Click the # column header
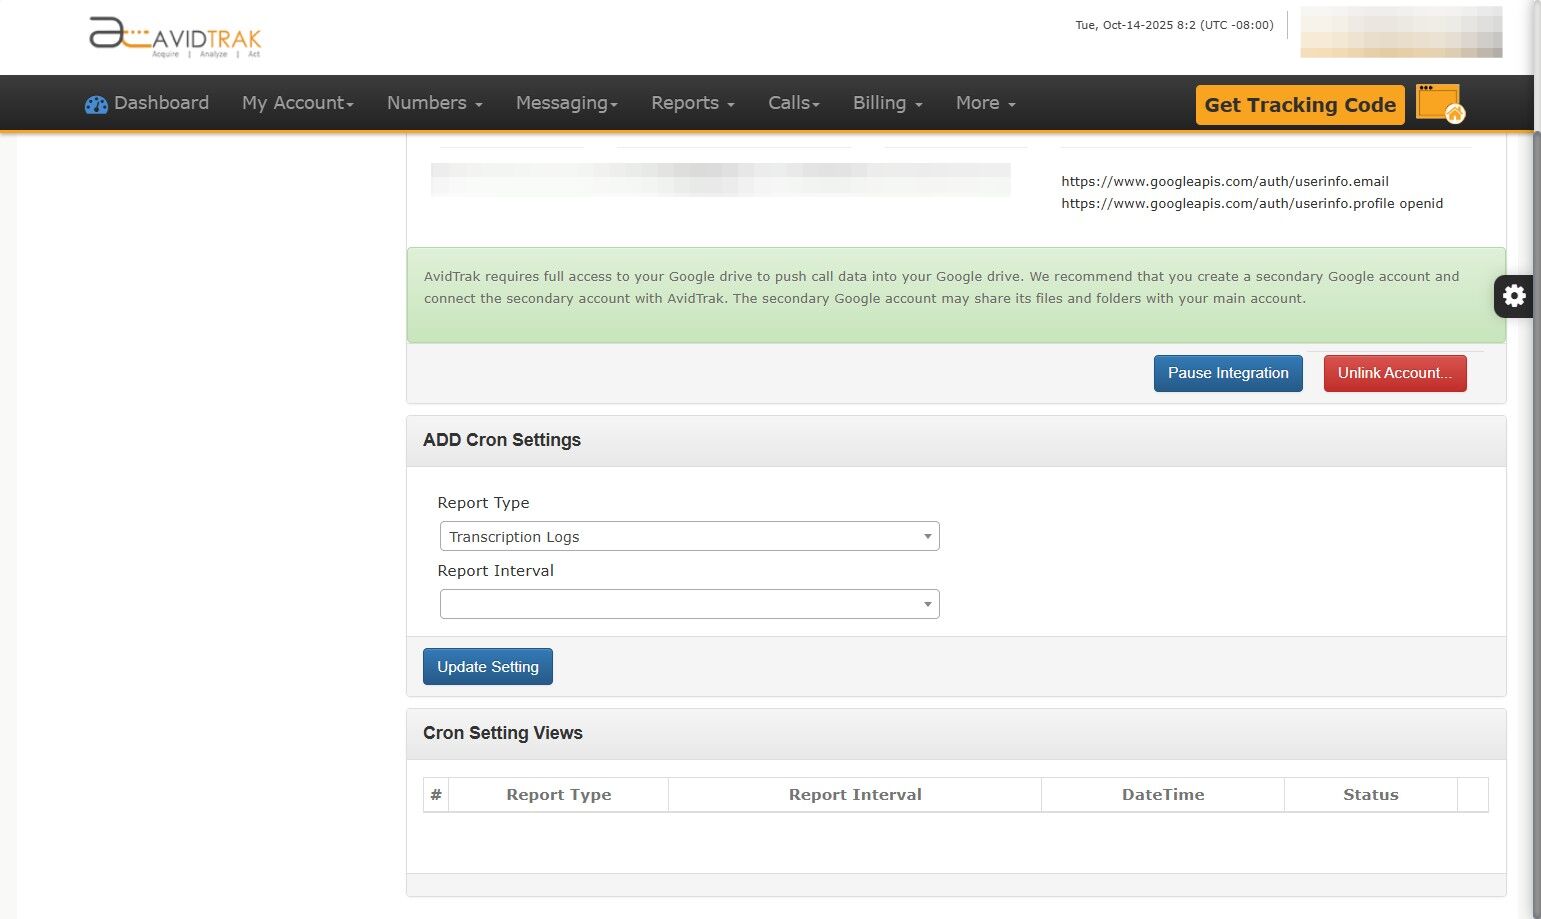 pyautogui.click(x=436, y=795)
